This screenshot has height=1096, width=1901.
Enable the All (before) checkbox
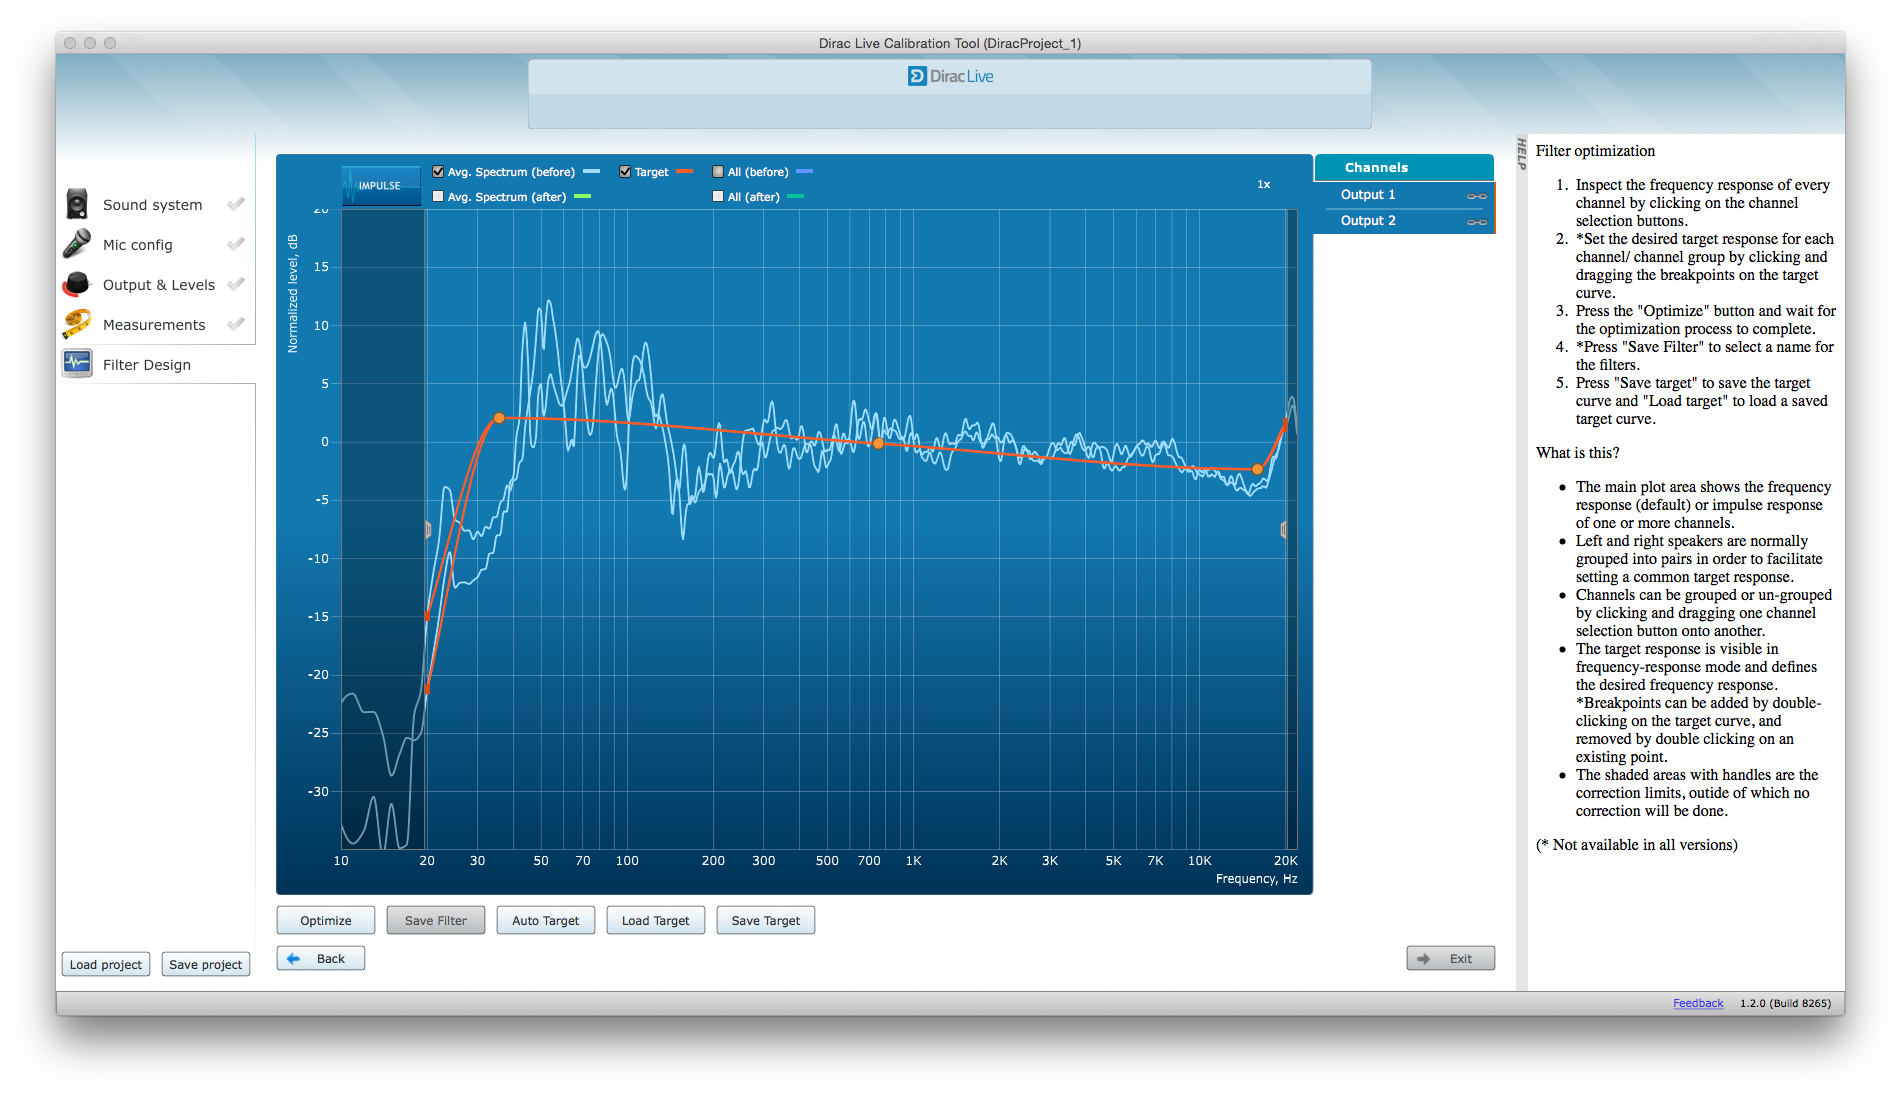pos(718,172)
